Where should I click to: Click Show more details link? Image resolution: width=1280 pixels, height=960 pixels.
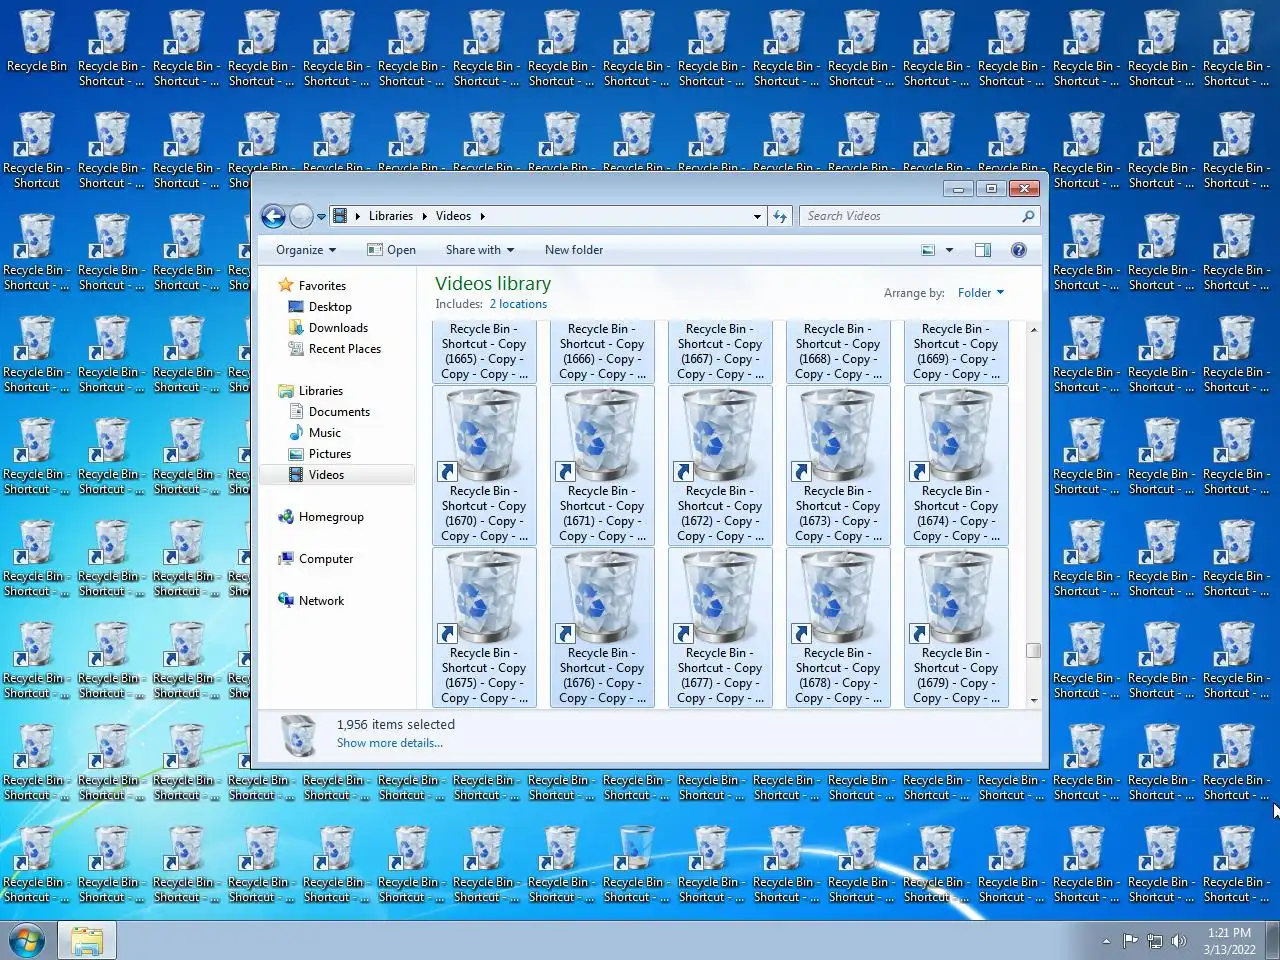[389, 743]
